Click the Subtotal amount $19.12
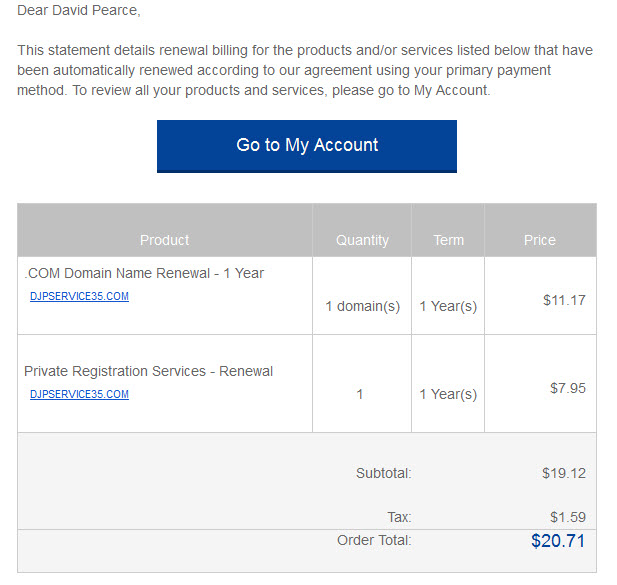617x585 pixels. click(x=564, y=473)
